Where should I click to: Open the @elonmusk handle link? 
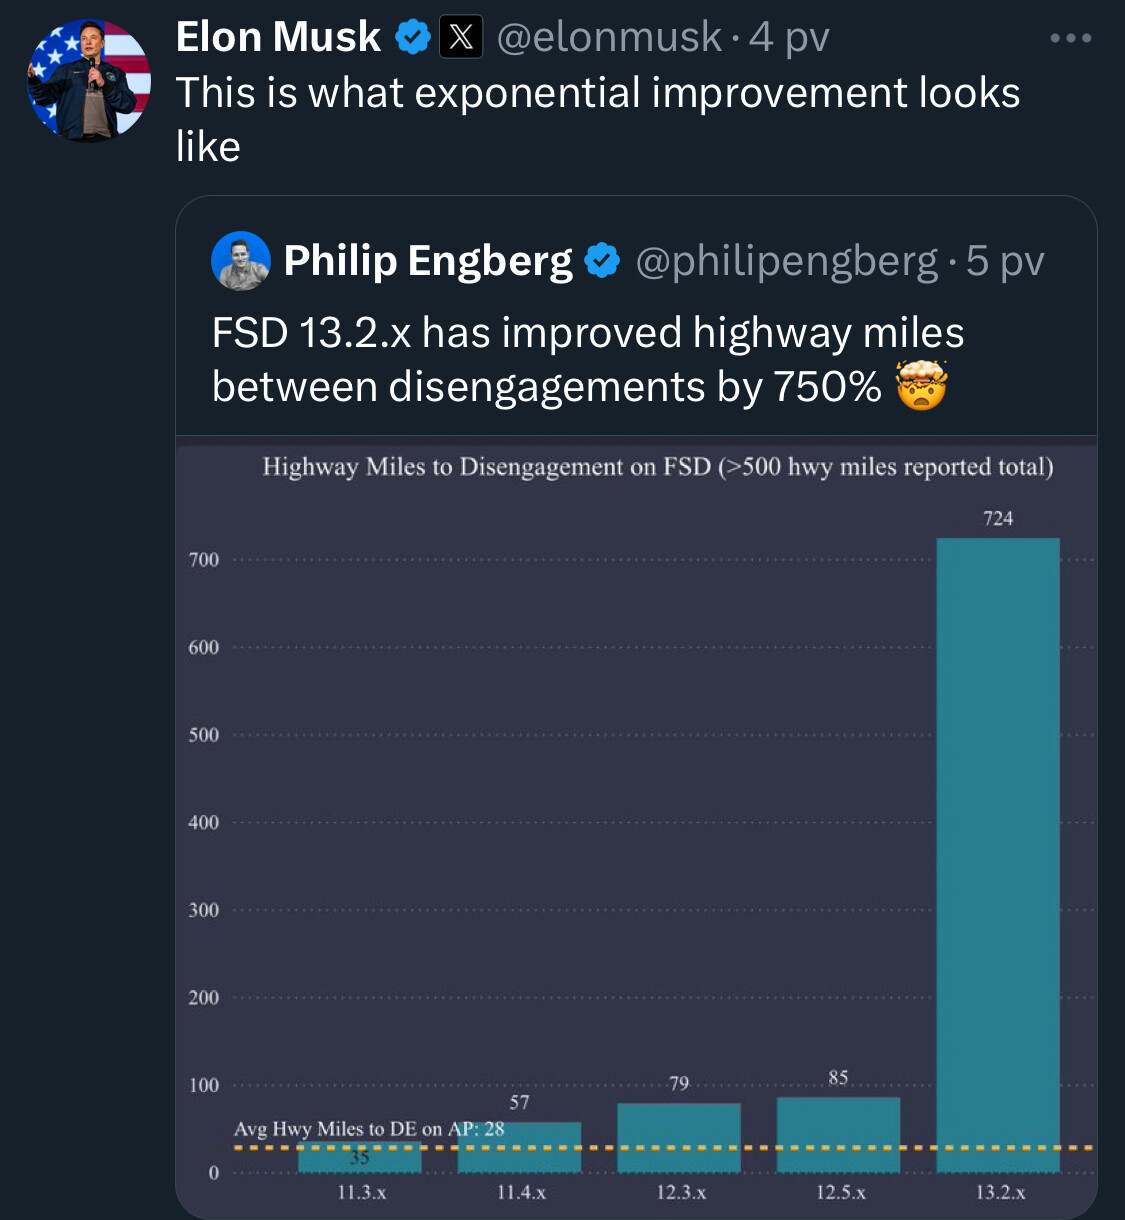click(x=609, y=38)
